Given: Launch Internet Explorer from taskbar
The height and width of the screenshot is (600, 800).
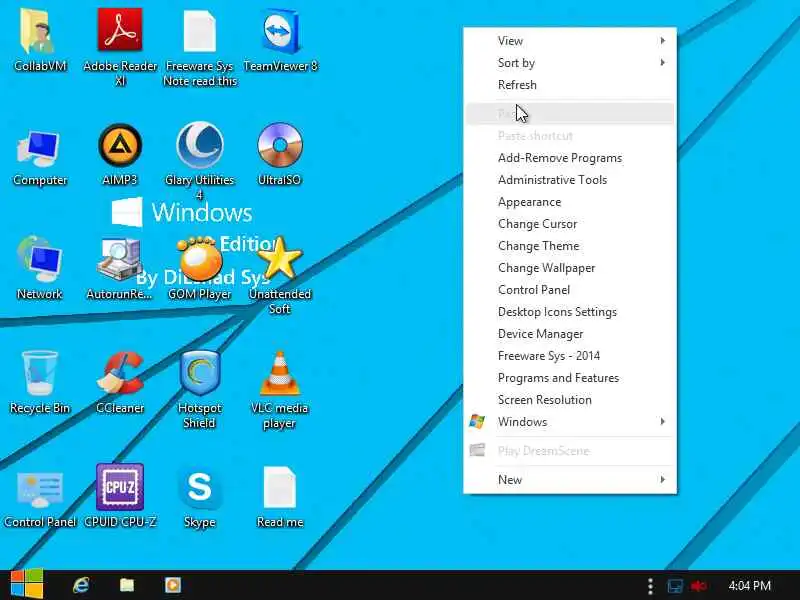Looking at the screenshot, I should click(x=81, y=585).
